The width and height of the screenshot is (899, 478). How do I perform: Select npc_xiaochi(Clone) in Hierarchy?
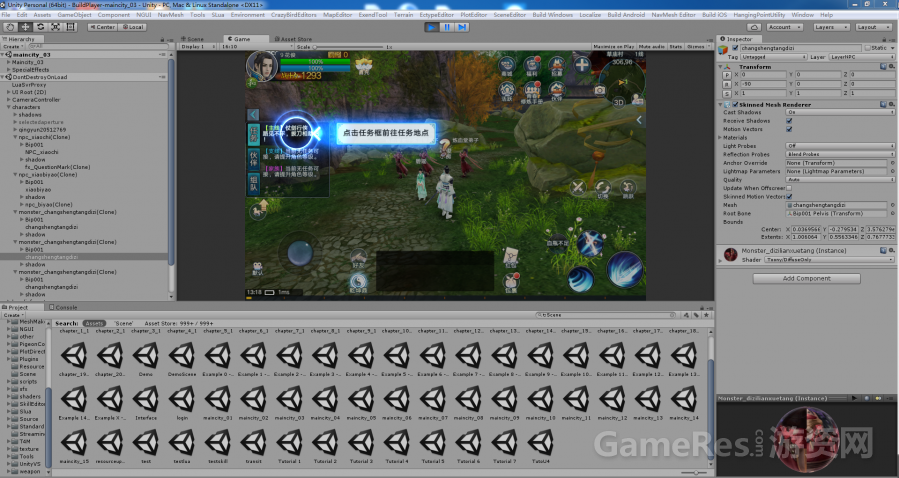tap(44, 137)
